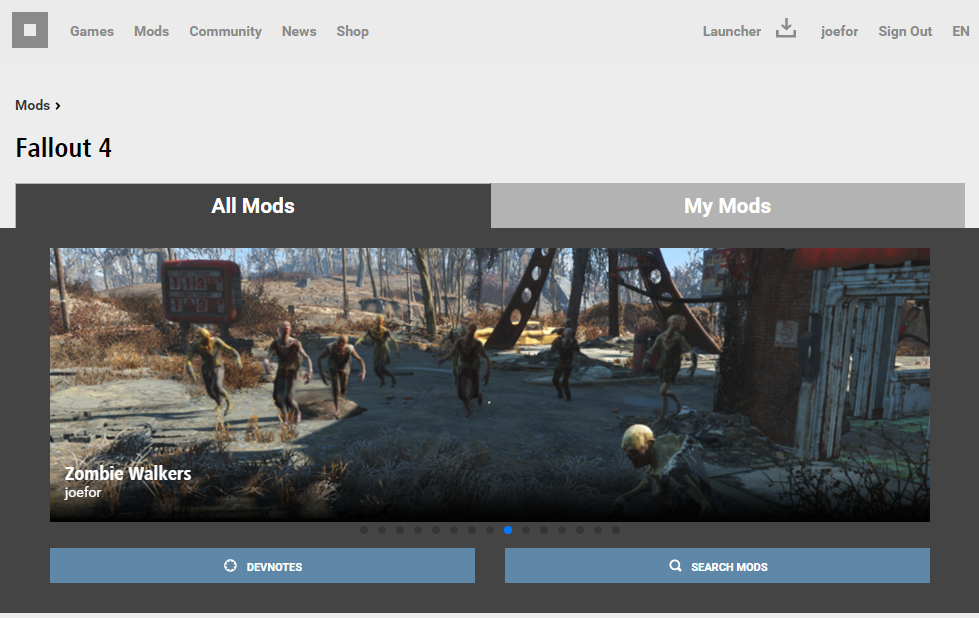The width and height of the screenshot is (979, 618).
Task: Expand the Mods breadcrumb chevron
Action: click(x=56, y=105)
